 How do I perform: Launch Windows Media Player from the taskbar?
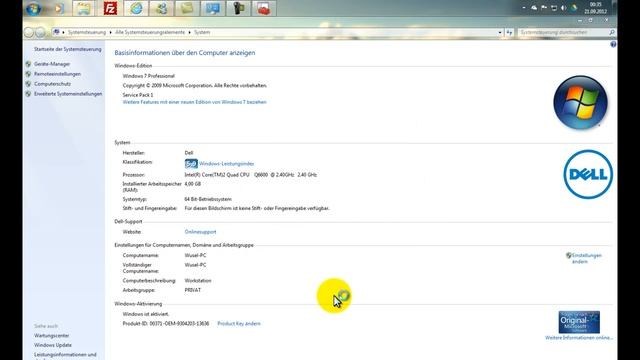[x=59, y=9]
